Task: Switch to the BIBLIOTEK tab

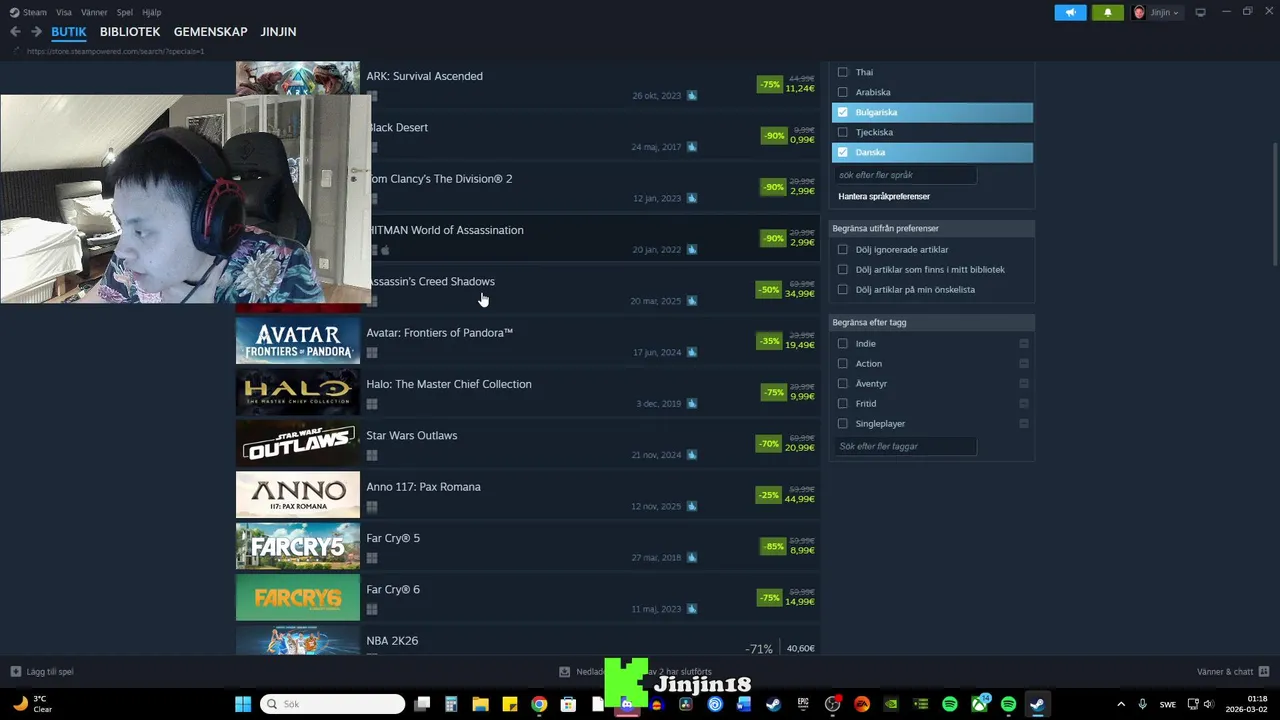Action: [130, 32]
